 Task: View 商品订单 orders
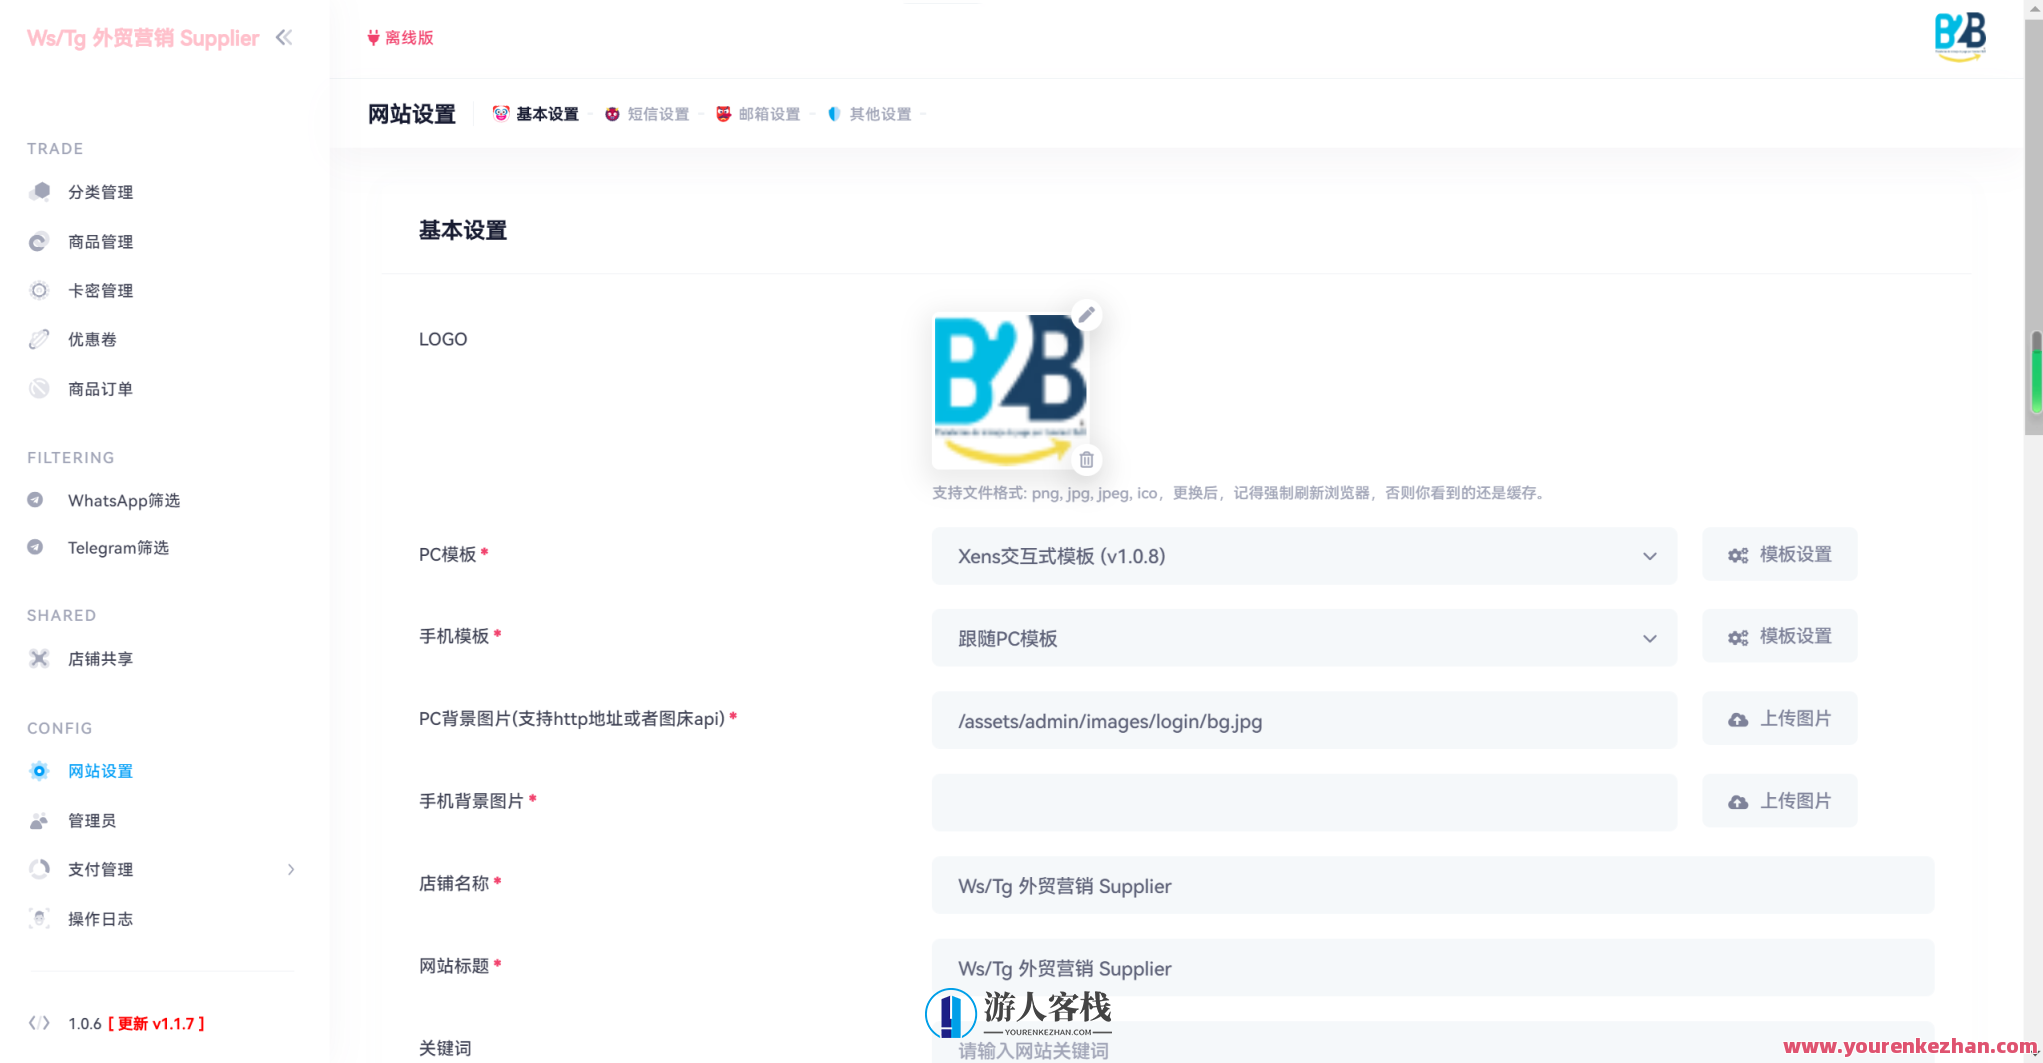point(100,388)
